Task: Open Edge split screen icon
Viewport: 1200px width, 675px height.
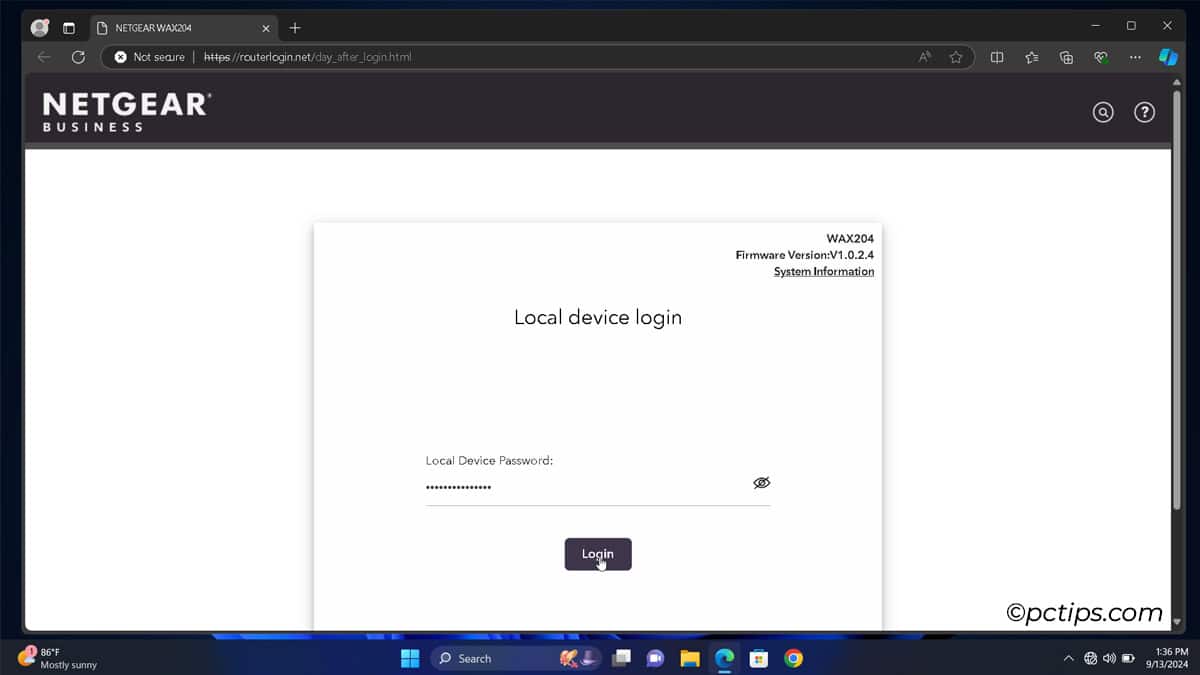Action: coord(997,57)
